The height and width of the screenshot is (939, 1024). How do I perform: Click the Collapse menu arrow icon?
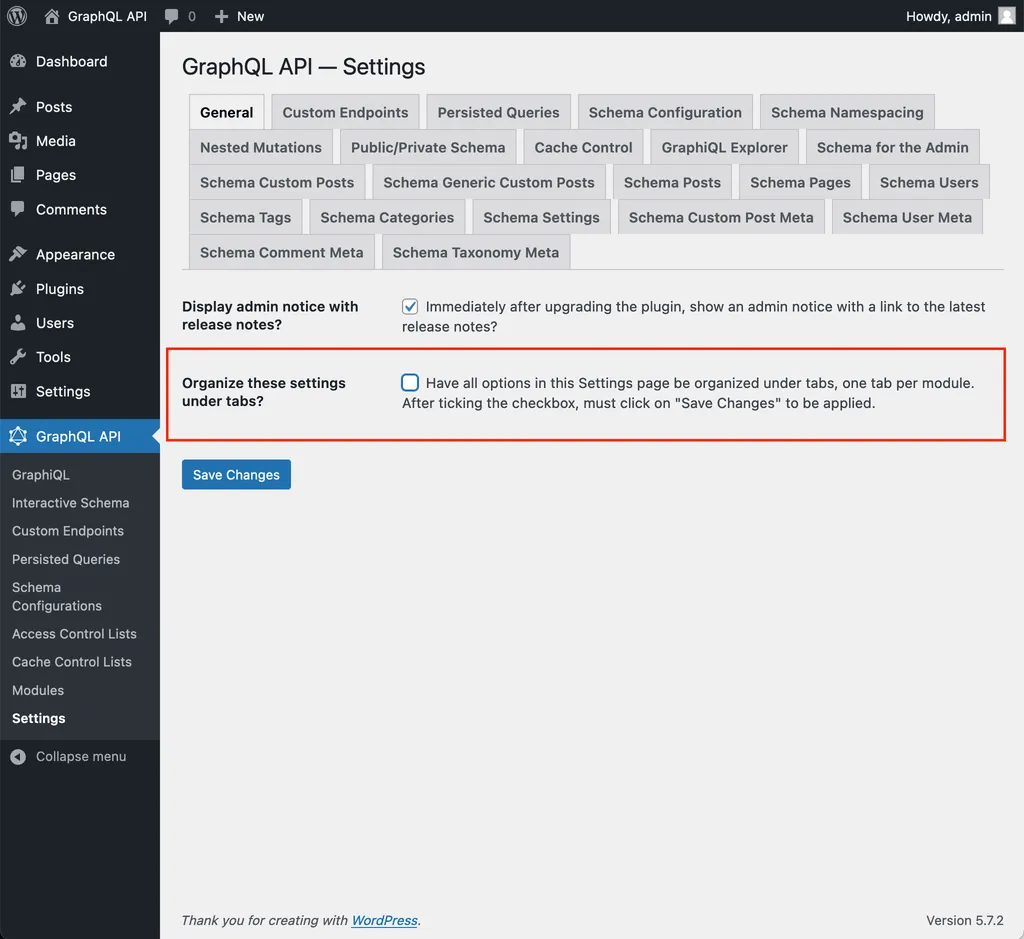point(18,756)
